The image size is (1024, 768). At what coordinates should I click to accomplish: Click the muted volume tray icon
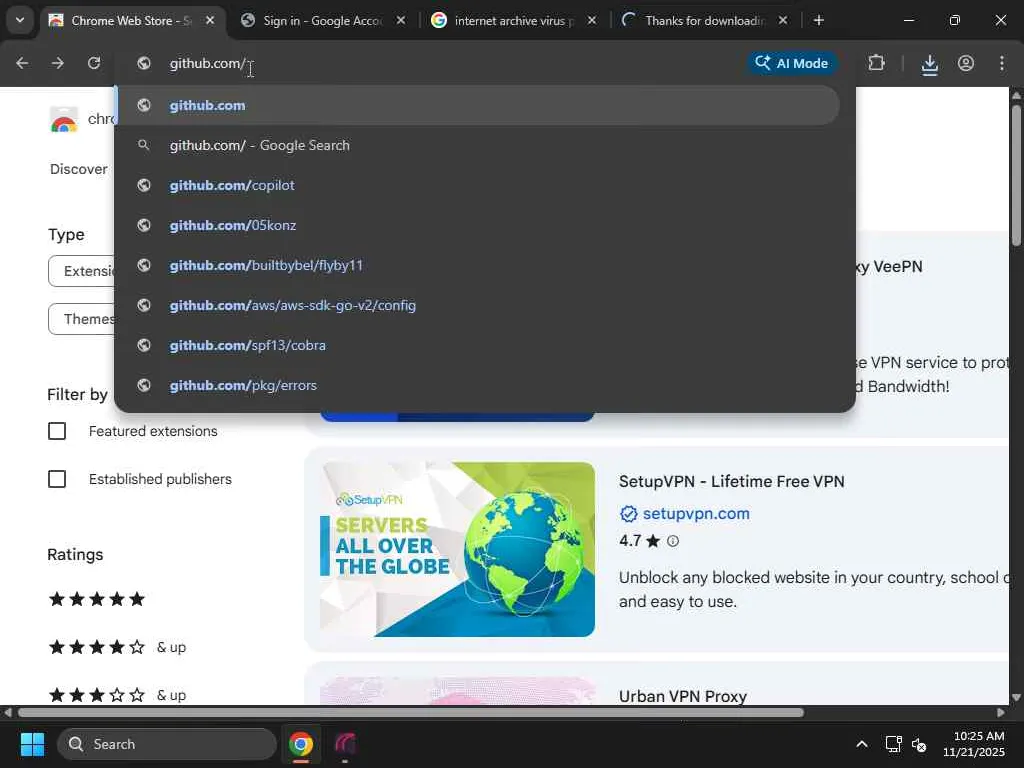pos(919,744)
